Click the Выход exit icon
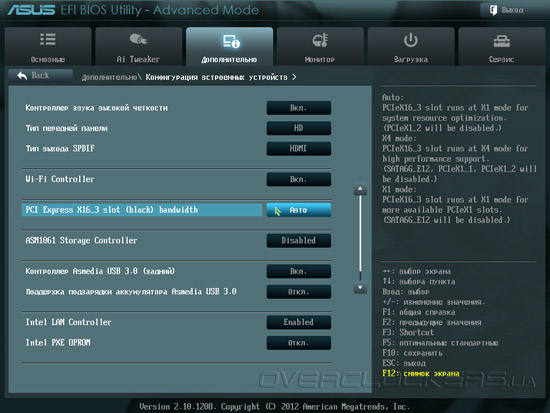This screenshot has height=413, width=550. click(x=493, y=10)
